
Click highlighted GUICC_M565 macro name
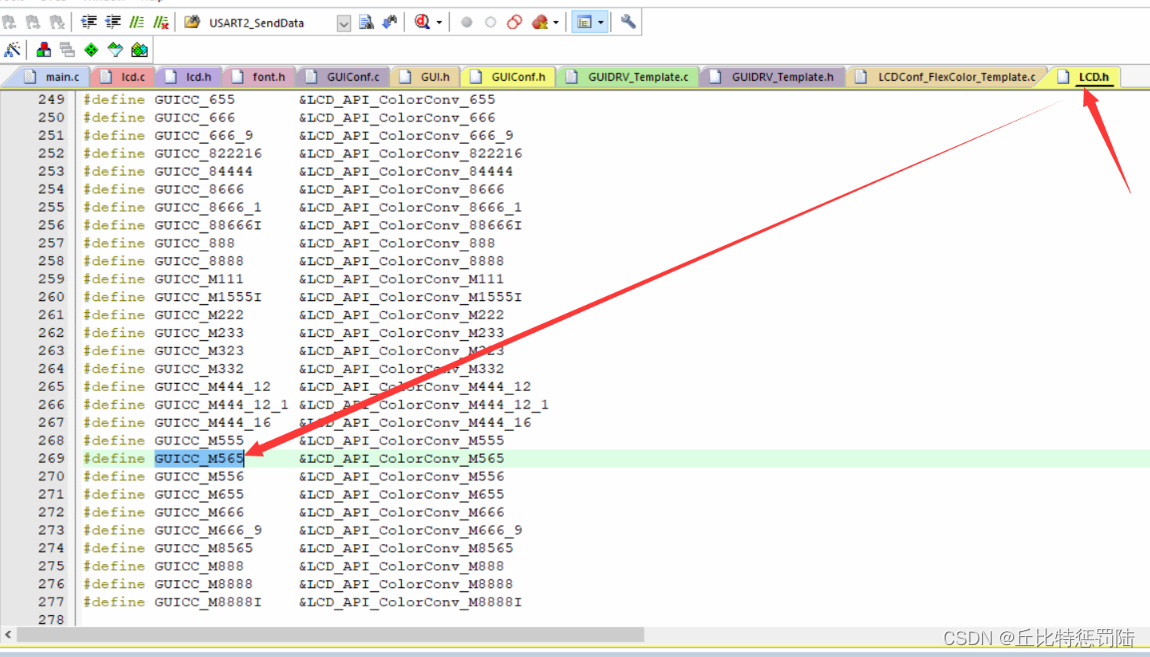click(x=199, y=458)
